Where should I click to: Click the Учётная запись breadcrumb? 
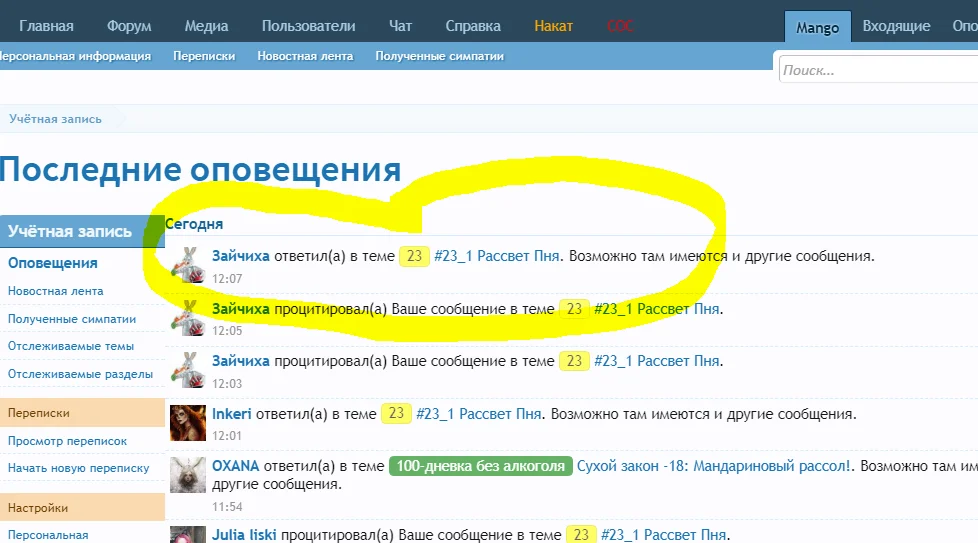click(x=55, y=119)
